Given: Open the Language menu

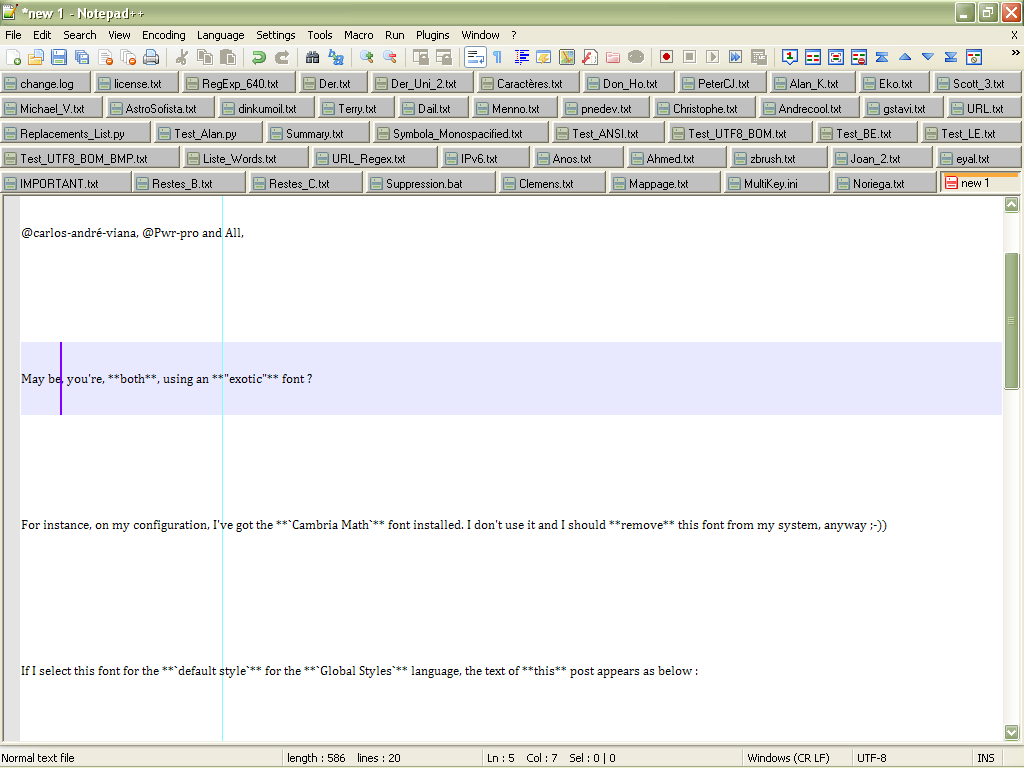Looking at the screenshot, I should pyautogui.click(x=221, y=35).
